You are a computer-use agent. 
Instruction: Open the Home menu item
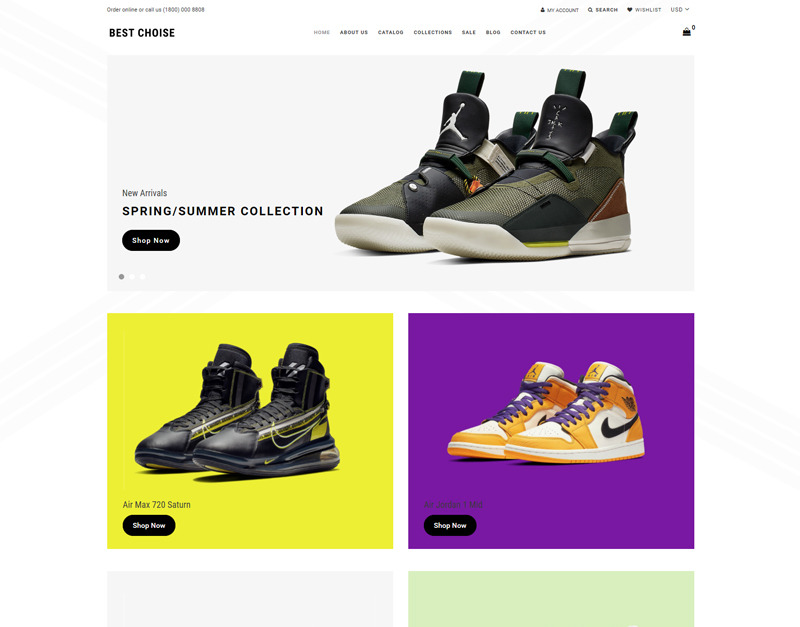click(321, 32)
